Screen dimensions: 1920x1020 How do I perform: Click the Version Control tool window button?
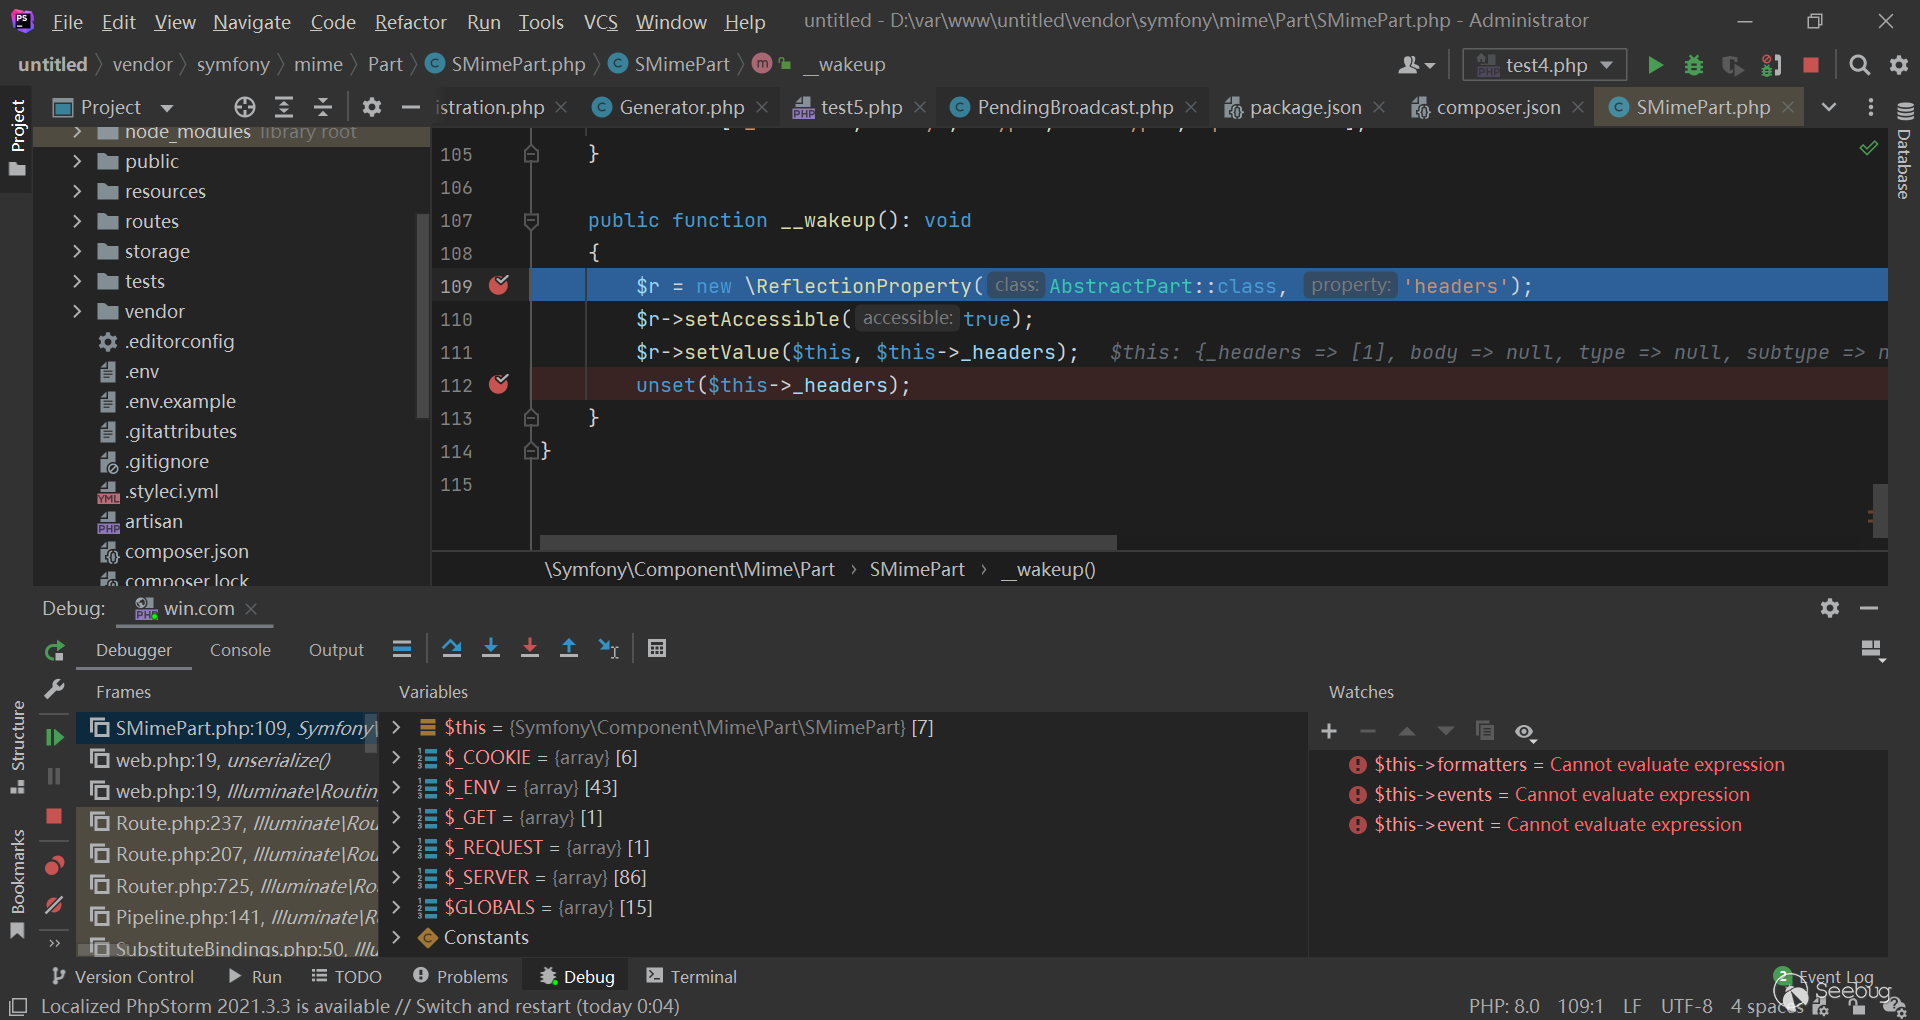point(122,976)
